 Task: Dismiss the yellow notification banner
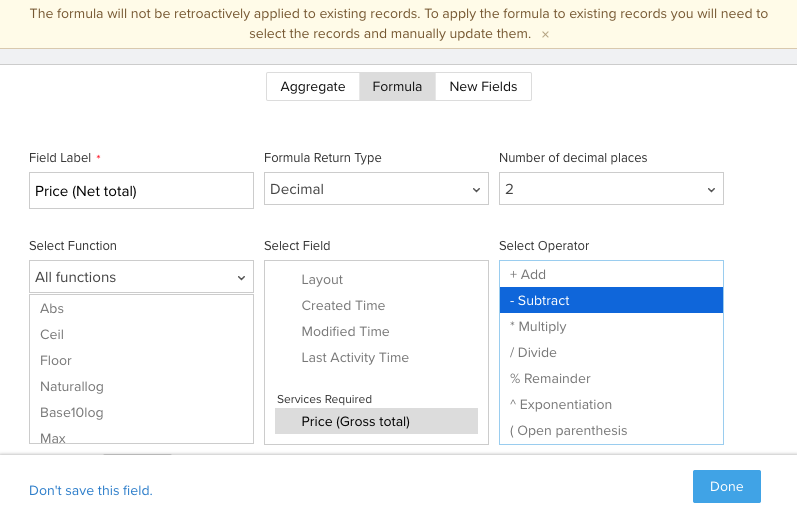point(545,34)
